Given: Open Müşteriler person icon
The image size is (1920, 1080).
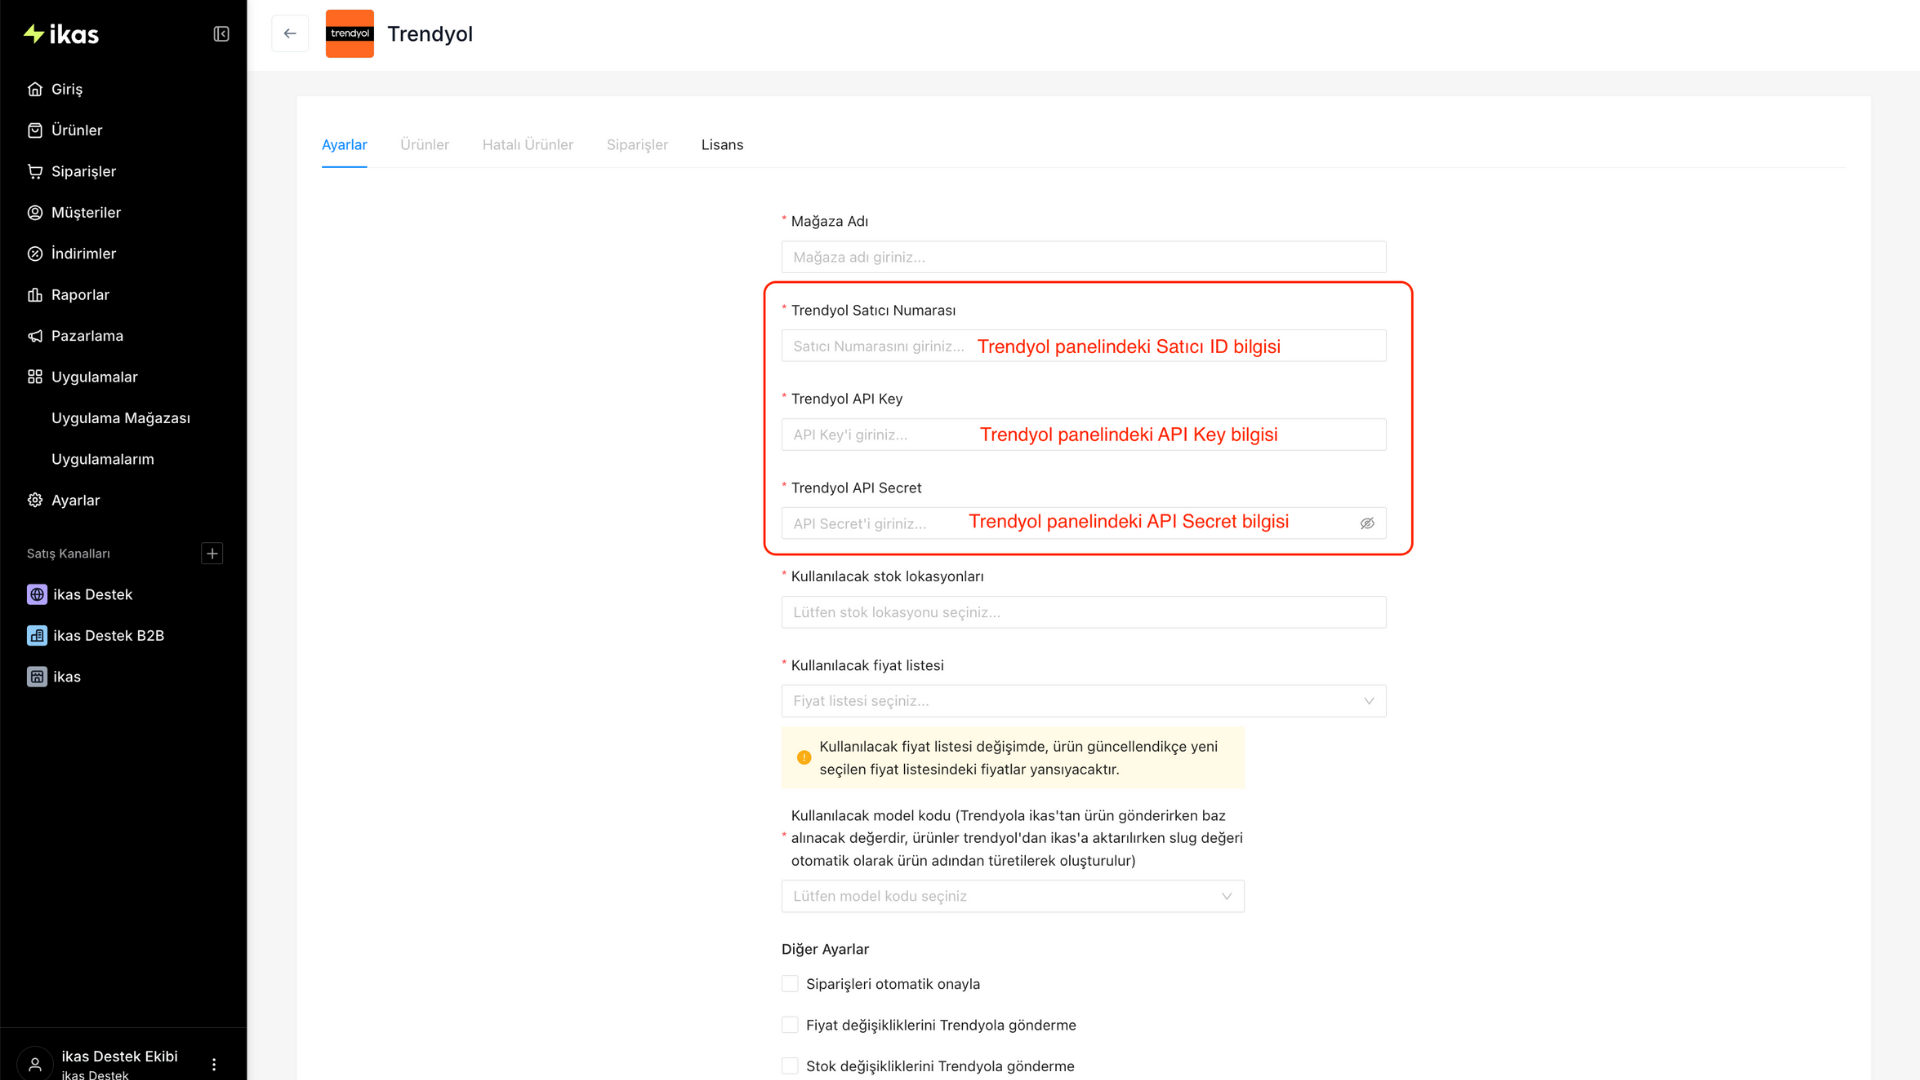Looking at the screenshot, I should pos(35,212).
